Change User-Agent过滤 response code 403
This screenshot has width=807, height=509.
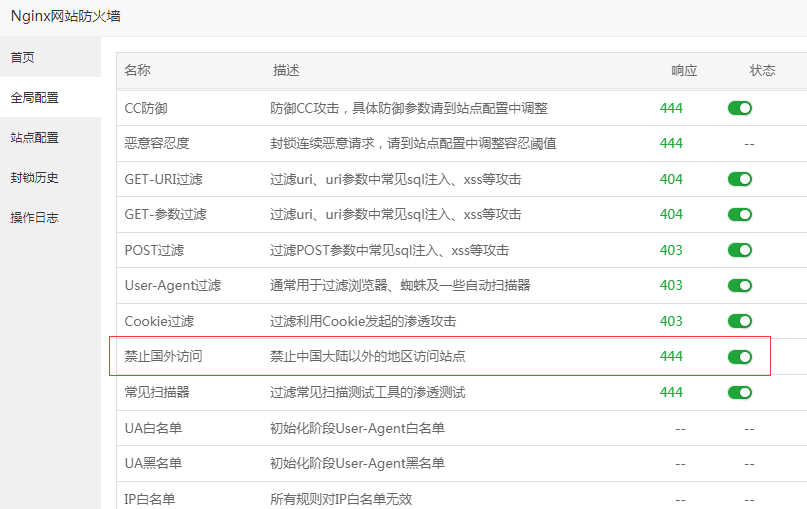(671, 285)
